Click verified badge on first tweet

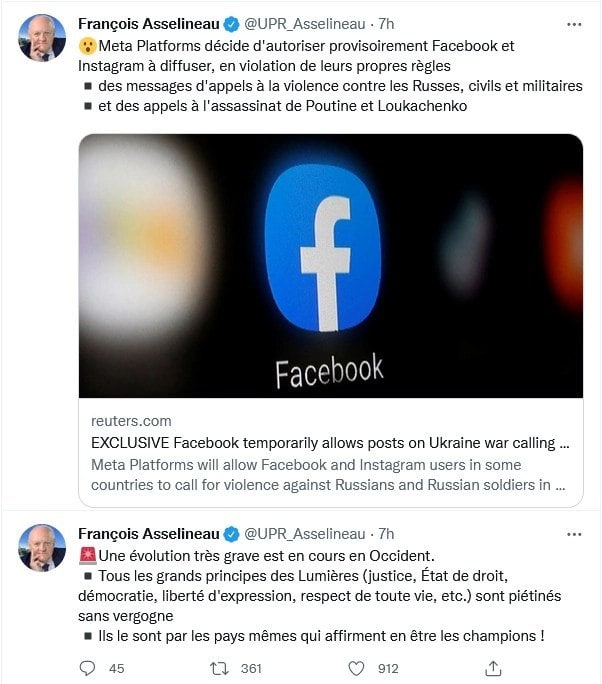[x=231, y=24]
